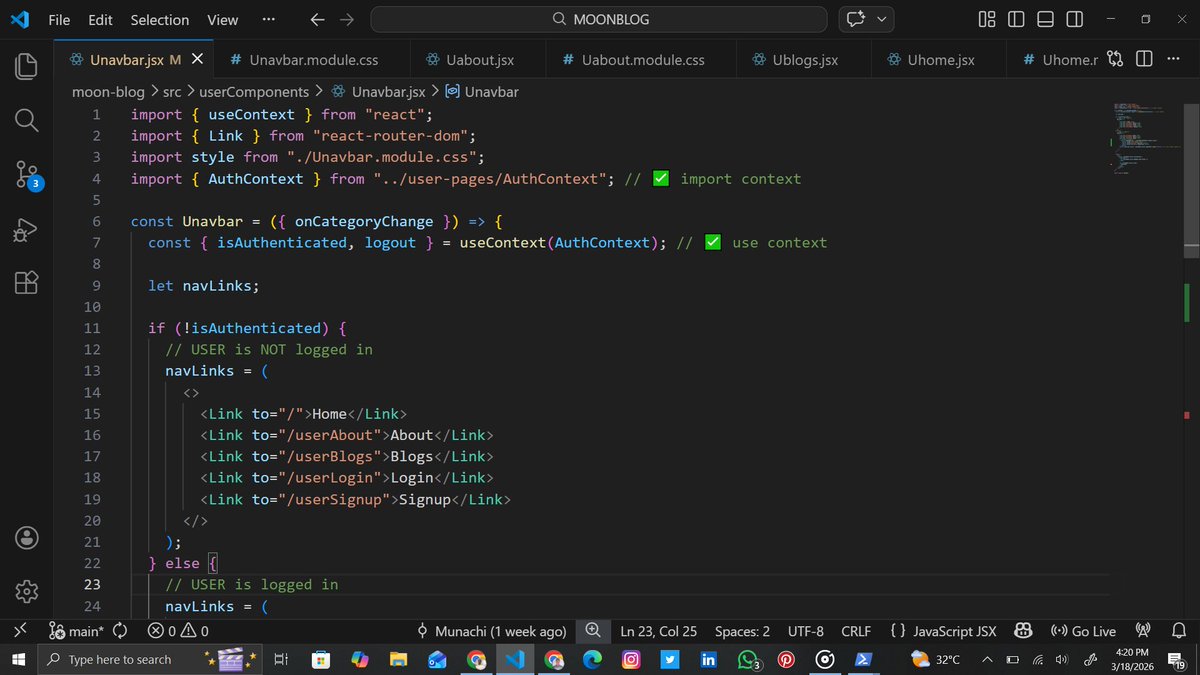Go forward with the navigation right arrow
The height and width of the screenshot is (675, 1200).
[346, 19]
